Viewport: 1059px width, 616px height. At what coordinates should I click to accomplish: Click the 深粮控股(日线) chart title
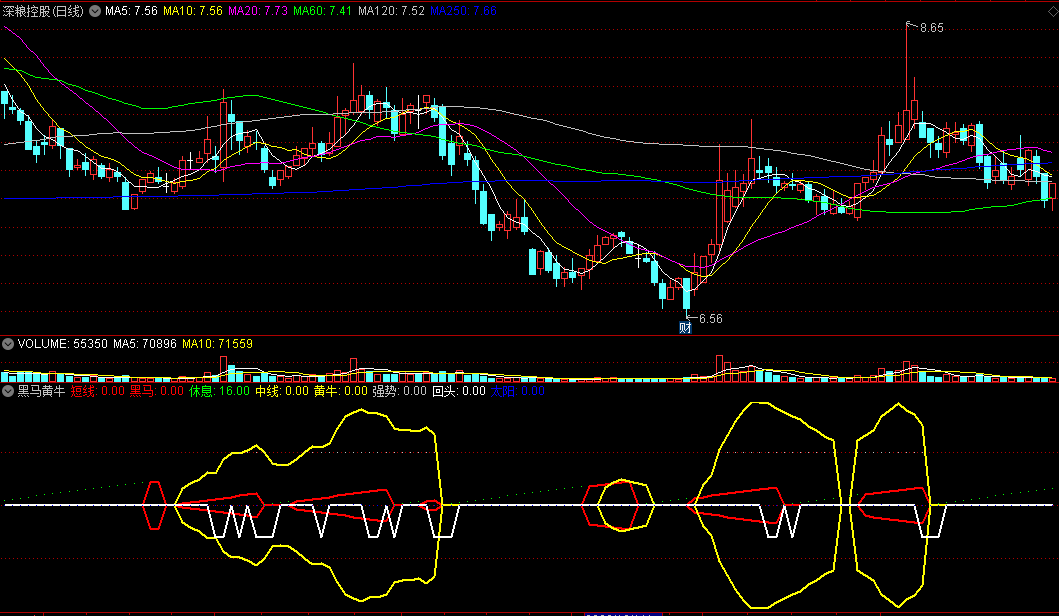43,11
